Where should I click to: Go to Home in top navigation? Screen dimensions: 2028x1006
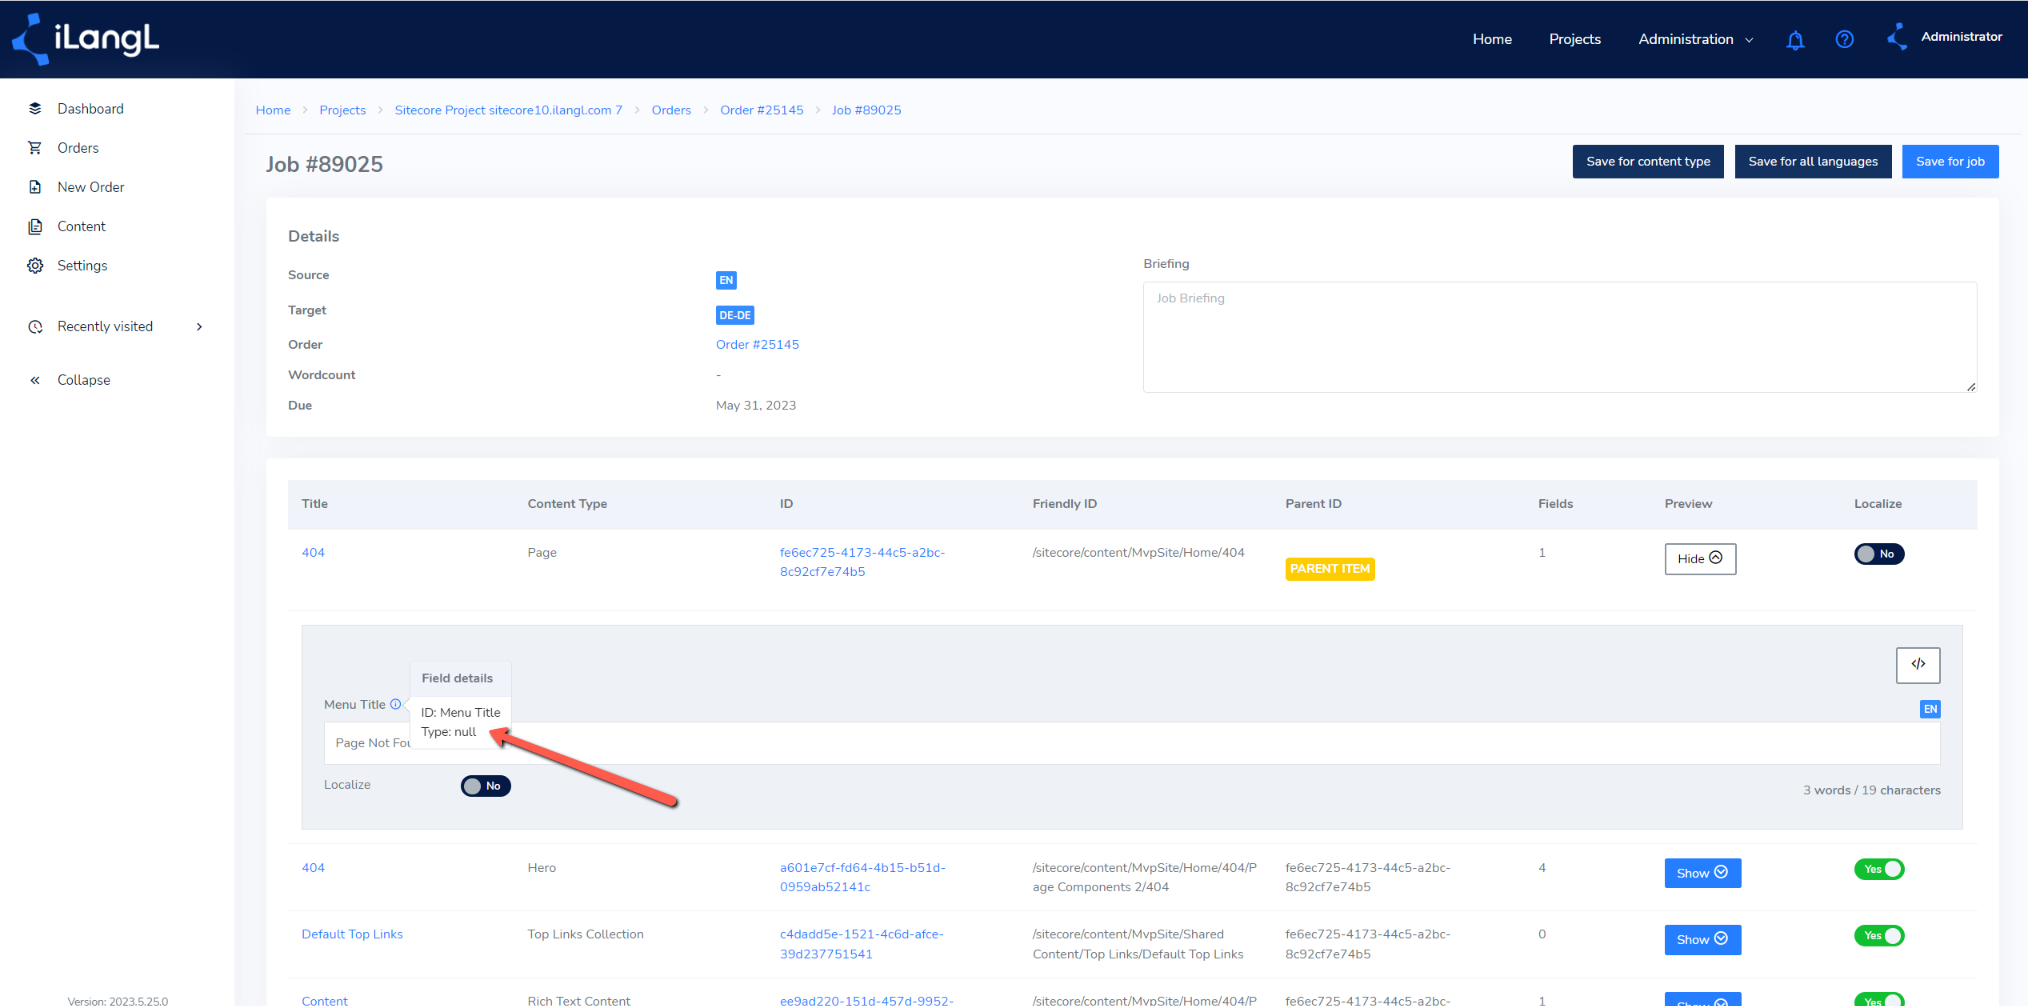click(1492, 39)
